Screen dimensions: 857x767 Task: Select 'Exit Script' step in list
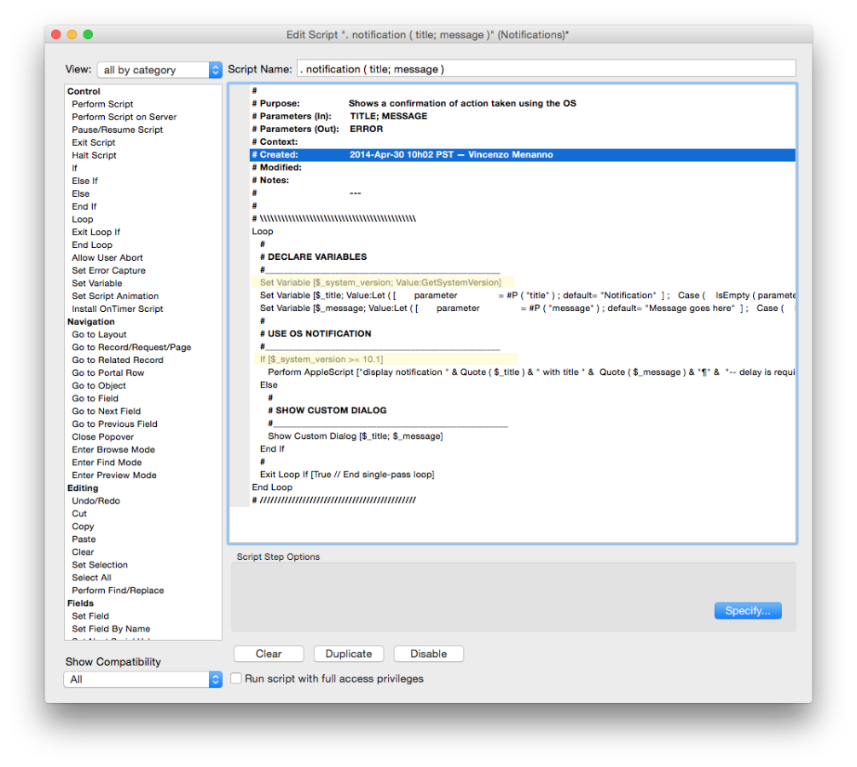[93, 143]
